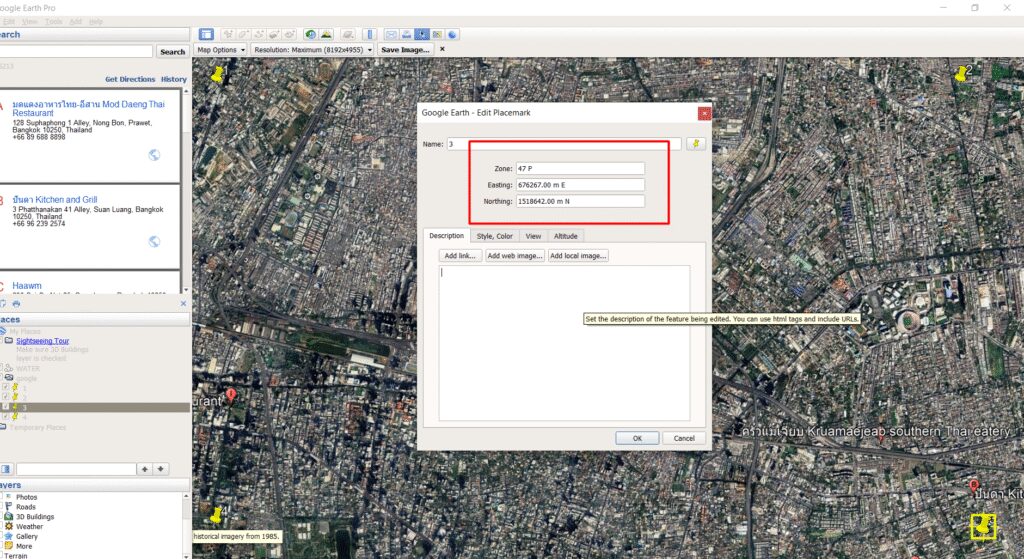Toggle sunlight across landscape icon
The width and height of the screenshot is (1024, 559).
tap(327, 34)
